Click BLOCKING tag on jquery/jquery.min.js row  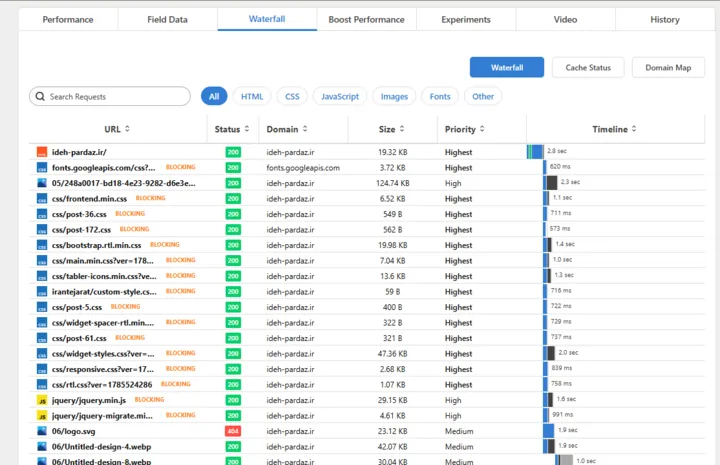[149, 400]
